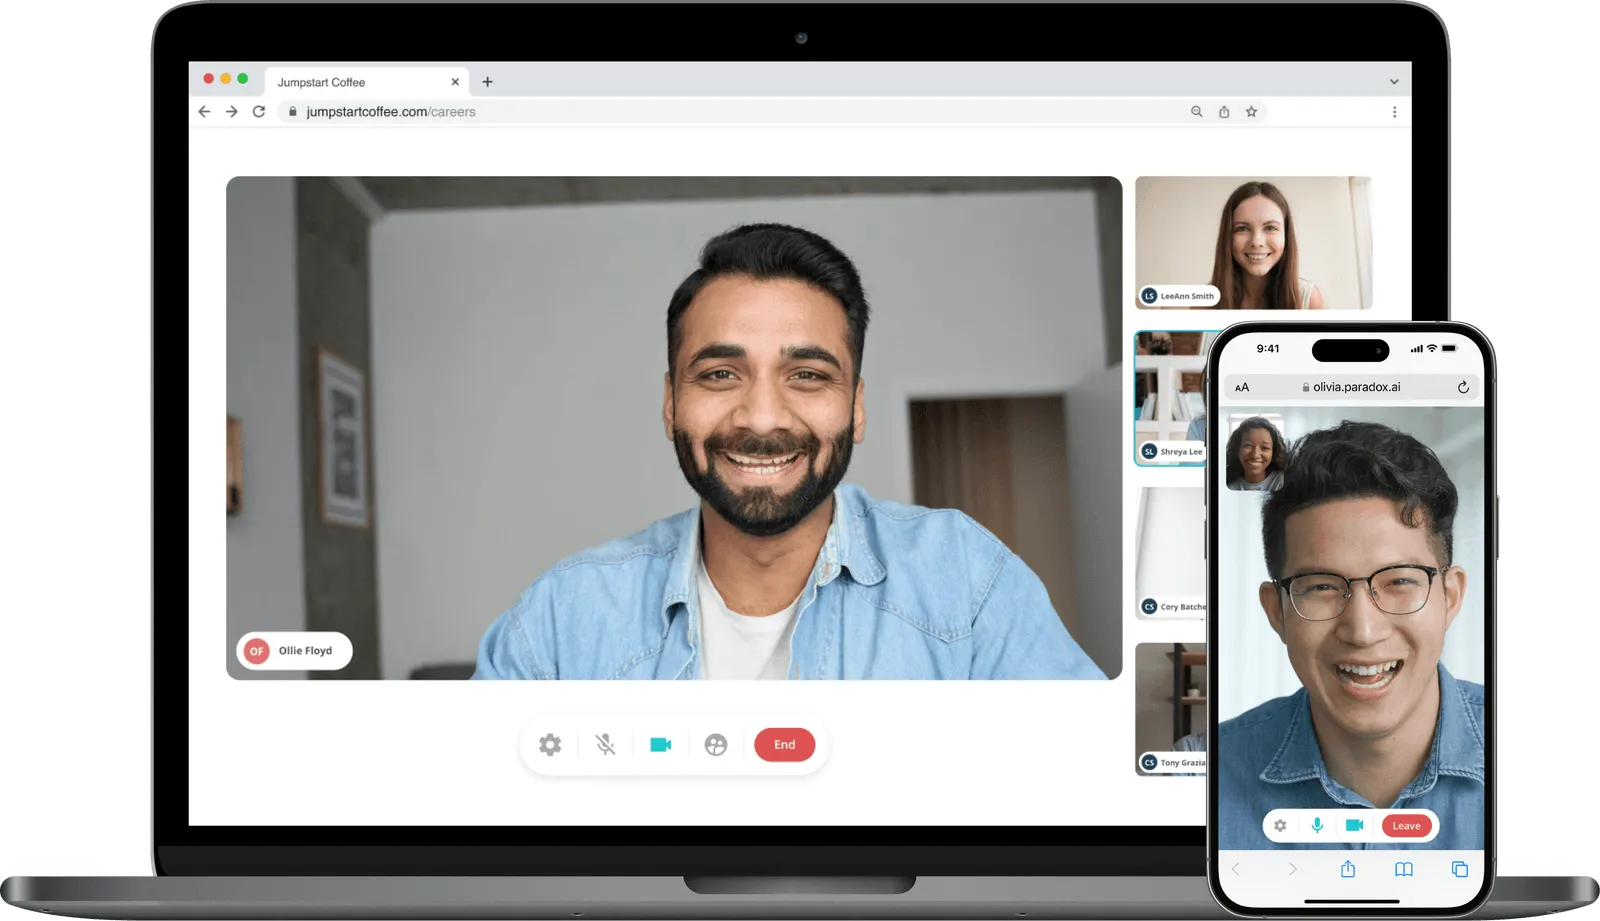Select the Cory Batche video thumbnail
Screen dimensions: 1600x921
coord(1171,554)
